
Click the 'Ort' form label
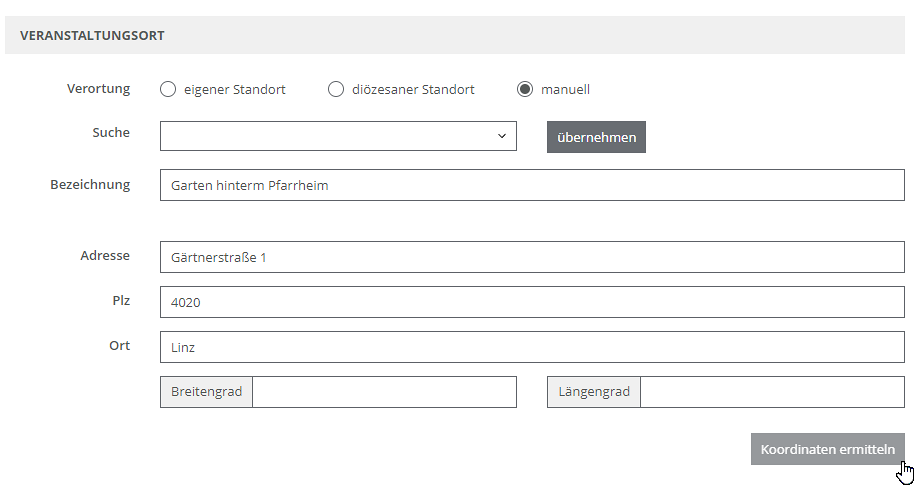tap(120, 346)
